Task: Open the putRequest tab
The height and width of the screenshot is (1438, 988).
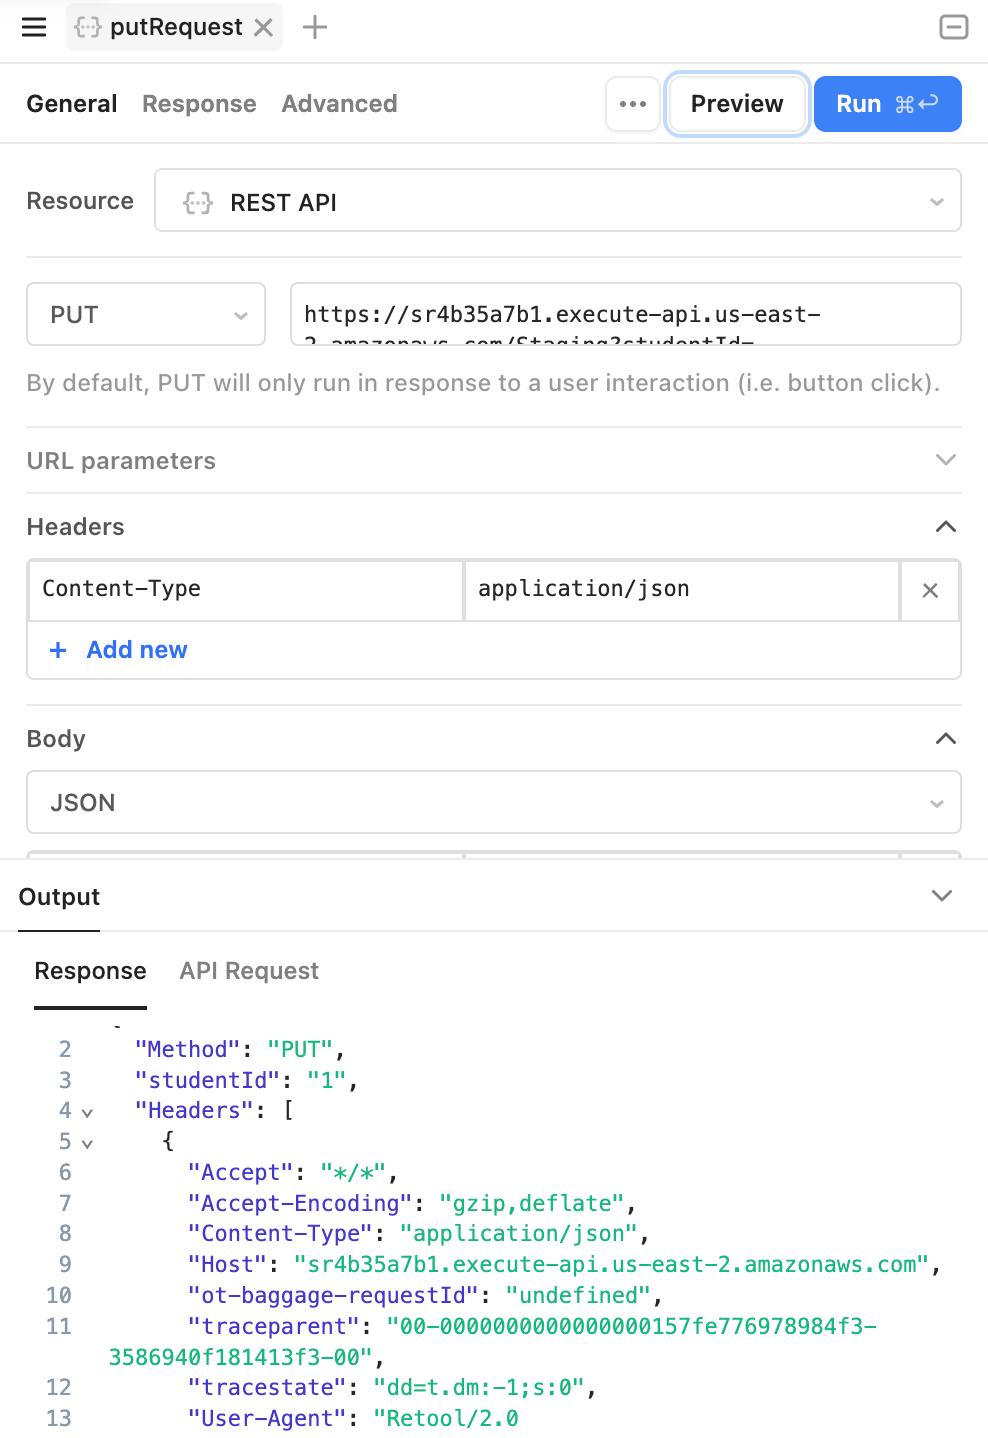Action: coord(176,27)
